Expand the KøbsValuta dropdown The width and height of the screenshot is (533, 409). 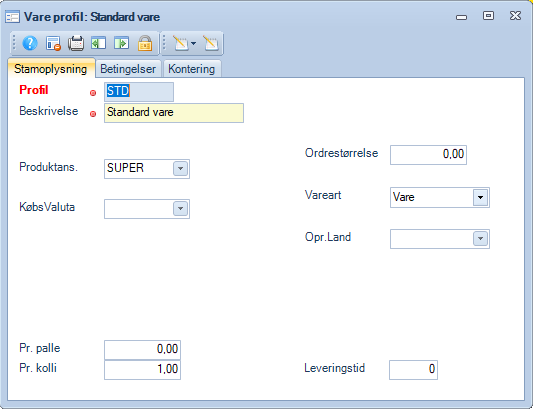coord(180,209)
